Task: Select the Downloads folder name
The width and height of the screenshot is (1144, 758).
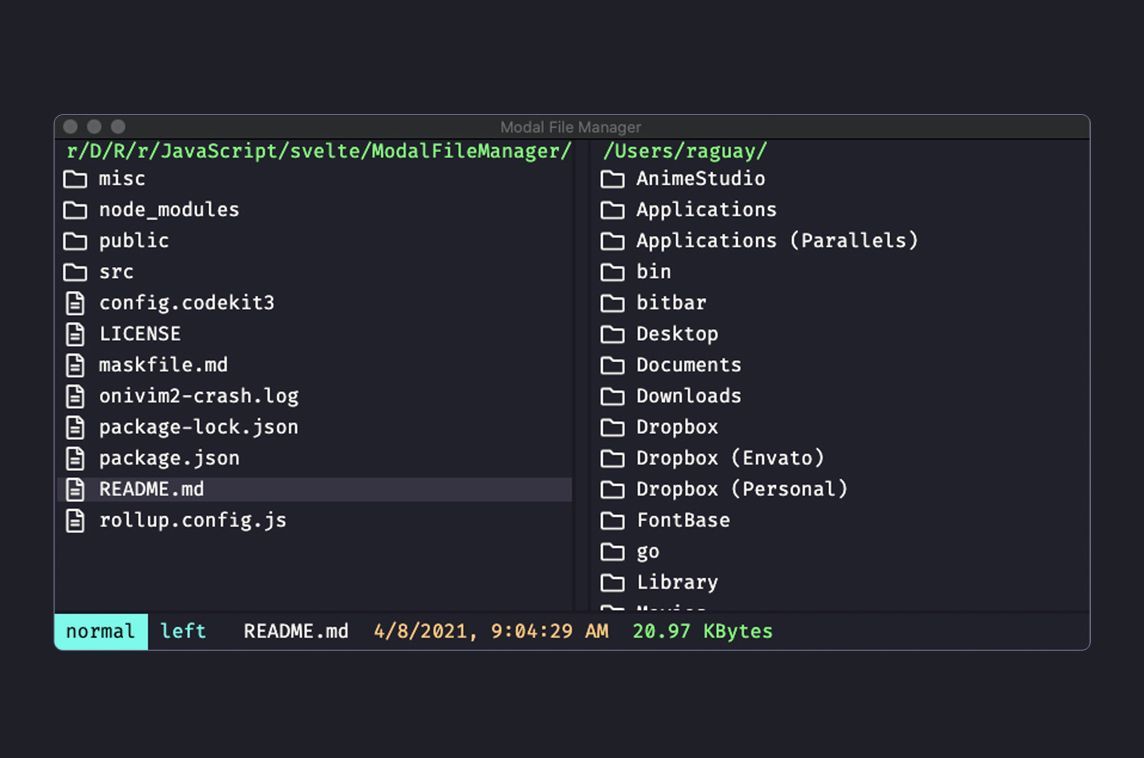Action: click(x=689, y=396)
